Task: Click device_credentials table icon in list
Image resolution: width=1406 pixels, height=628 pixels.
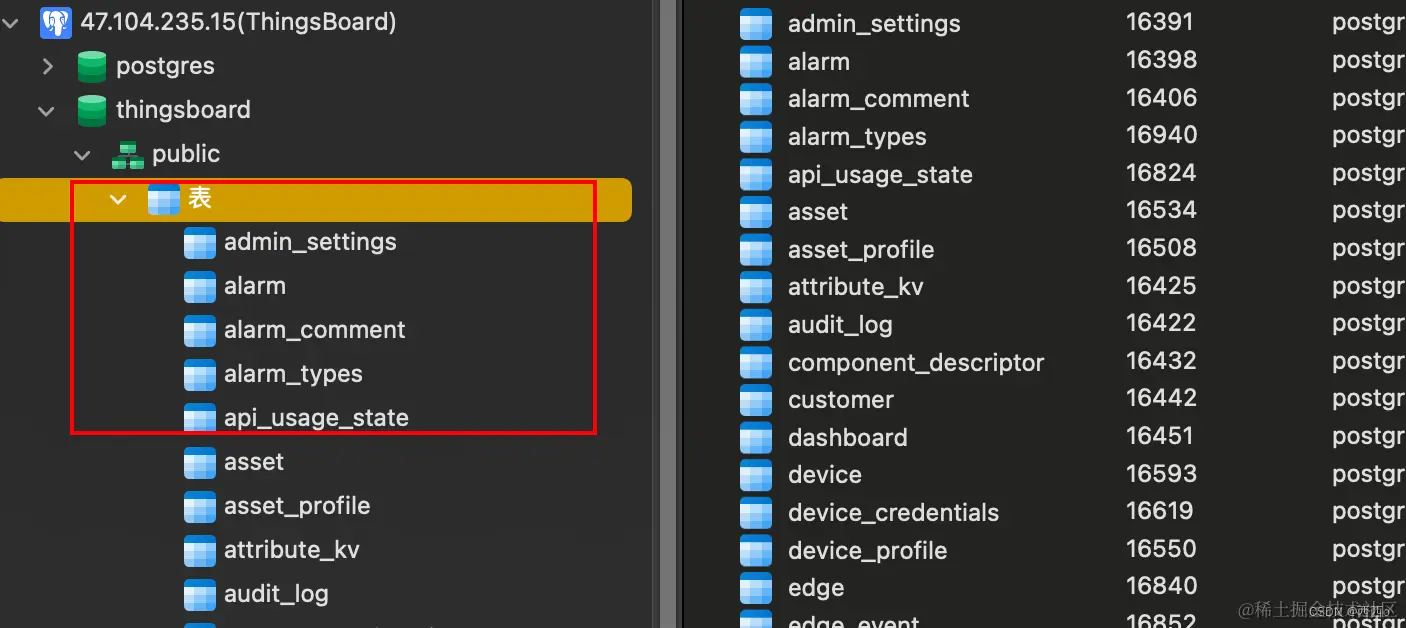Action: coord(756,513)
